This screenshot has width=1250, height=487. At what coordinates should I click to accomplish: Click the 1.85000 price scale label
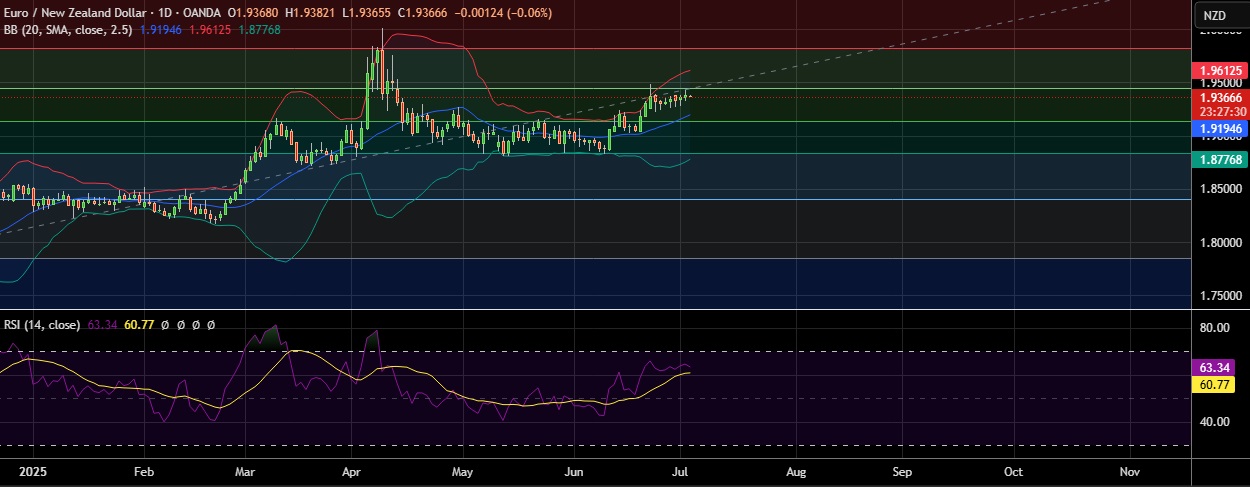pyautogui.click(x=1221, y=189)
